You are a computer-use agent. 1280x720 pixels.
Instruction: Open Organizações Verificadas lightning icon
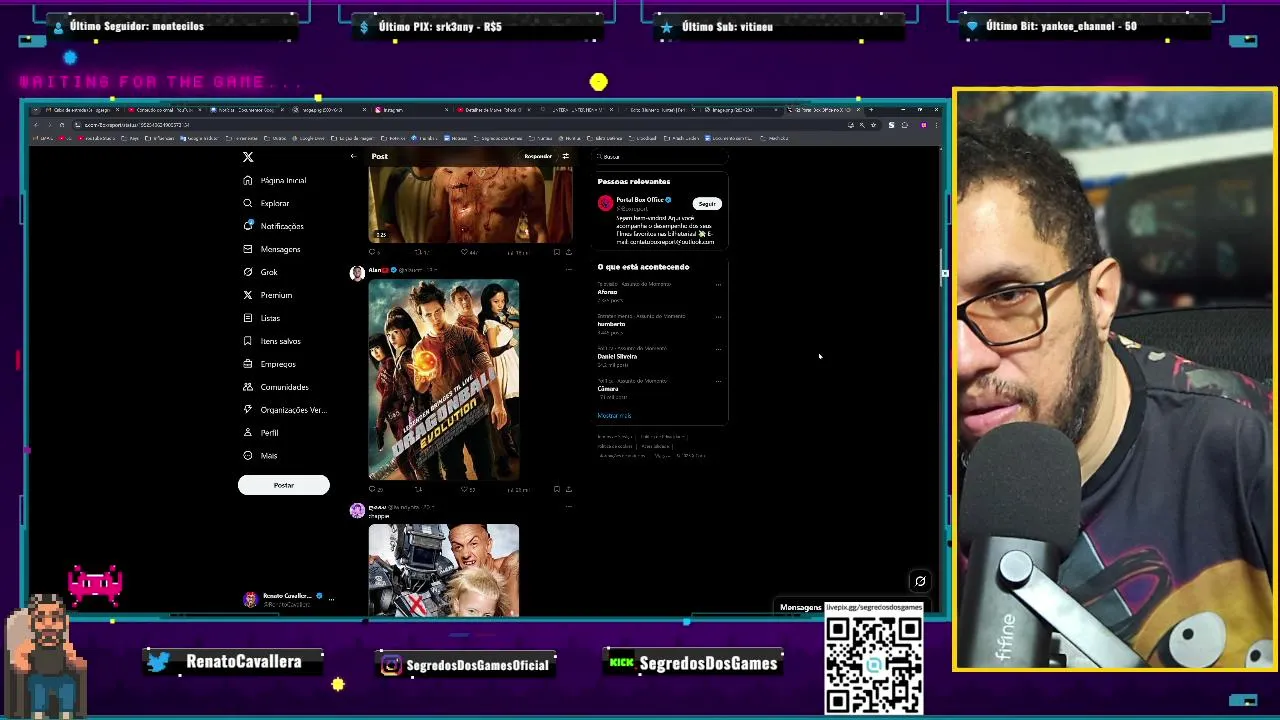[x=248, y=410]
